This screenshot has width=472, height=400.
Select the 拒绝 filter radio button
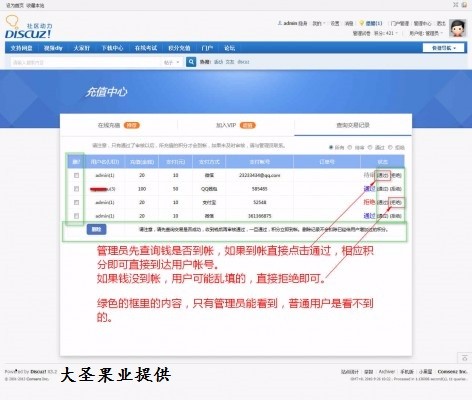[x=390, y=147]
